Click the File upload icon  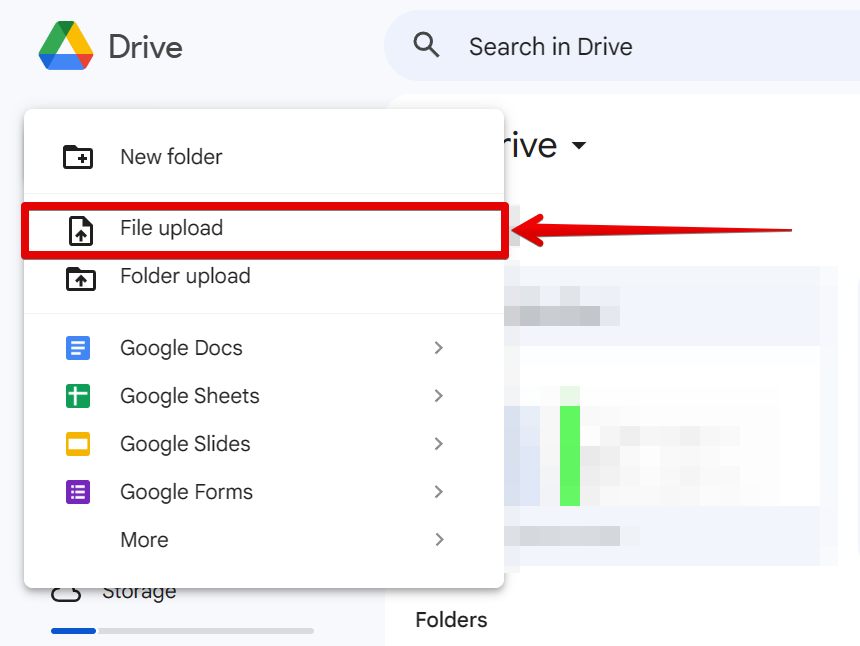(x=80, y=230)
